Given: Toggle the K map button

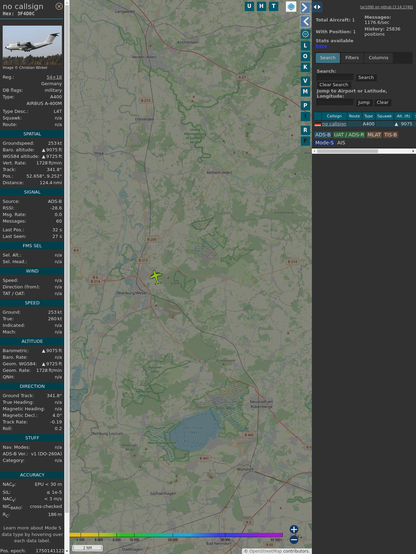Looking at the screenshot, I should click(x=305, y=67).
